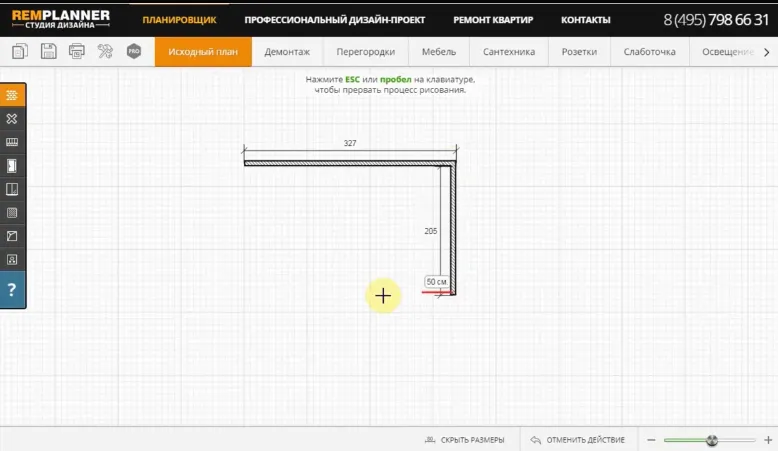Click the ESC keyword in the drawing hint

352,79
